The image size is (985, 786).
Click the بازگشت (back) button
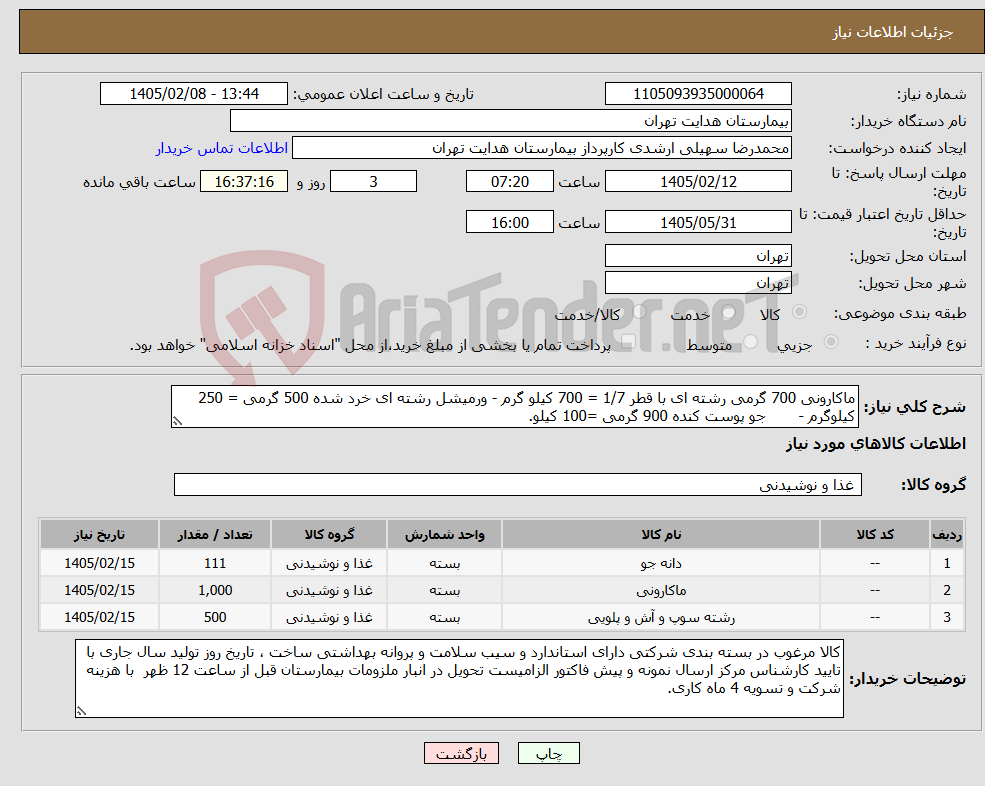click(461, 753)
